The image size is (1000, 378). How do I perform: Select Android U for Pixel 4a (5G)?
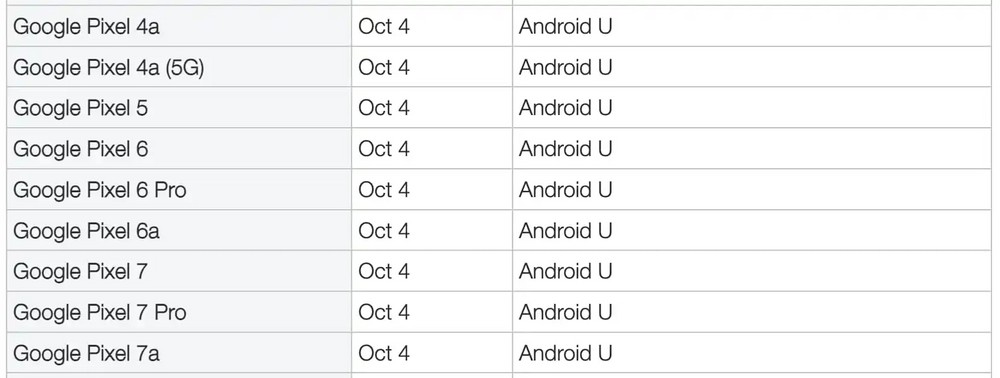[566, 68]
